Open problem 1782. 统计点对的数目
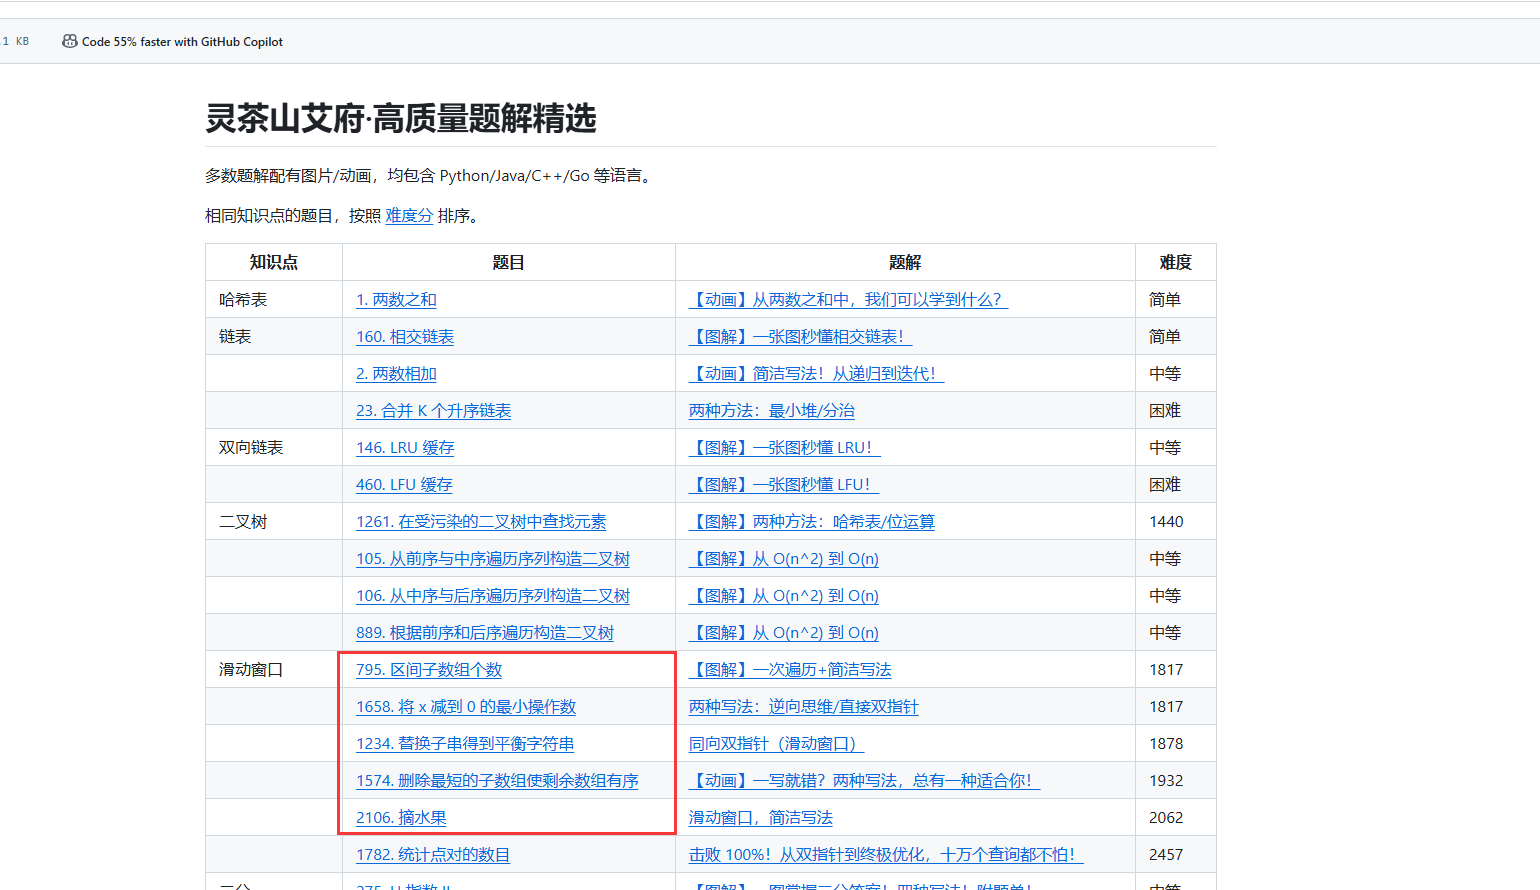This screenshot has width=1540, height=890. [433, 854]
